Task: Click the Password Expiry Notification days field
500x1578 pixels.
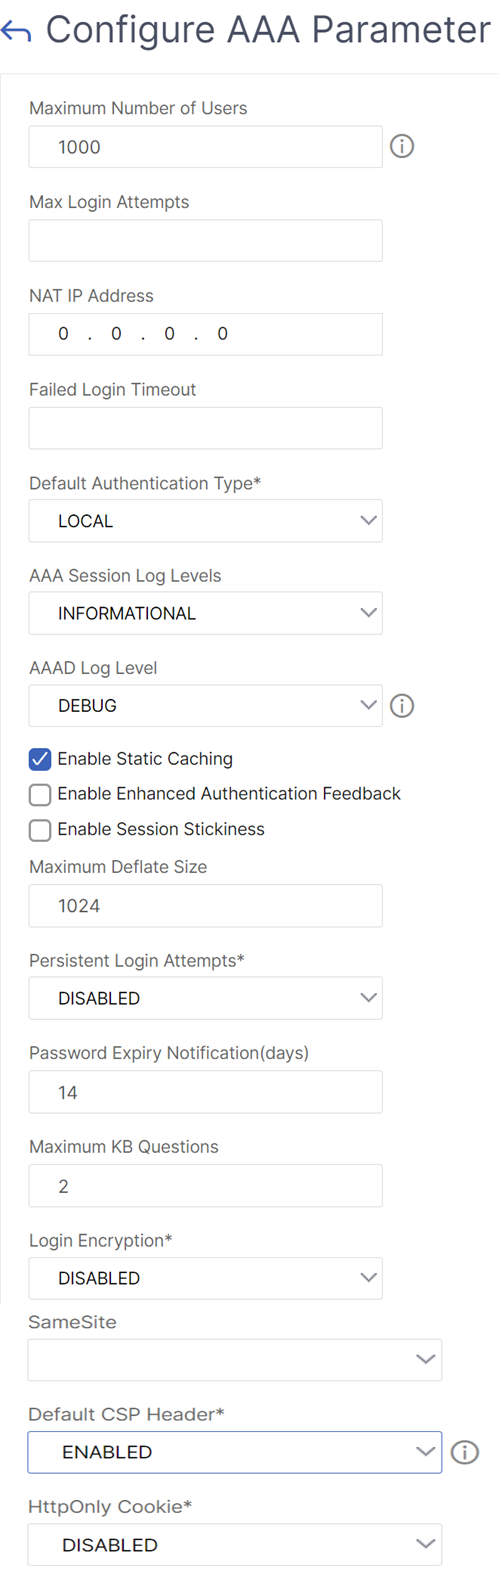Action: [x=206, y=1092]
